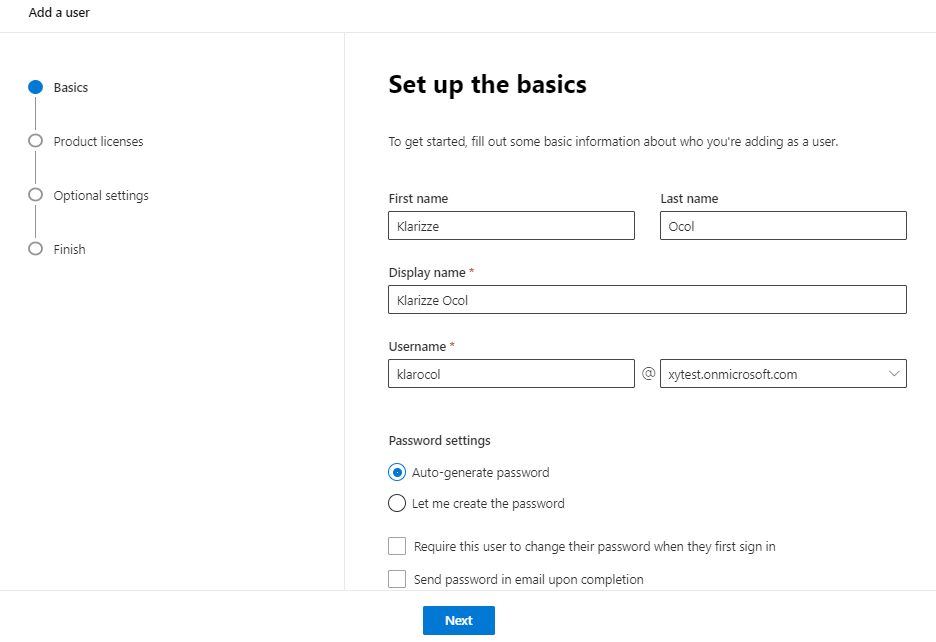
Task: Click into the Last name field
Action: point(783,226)
